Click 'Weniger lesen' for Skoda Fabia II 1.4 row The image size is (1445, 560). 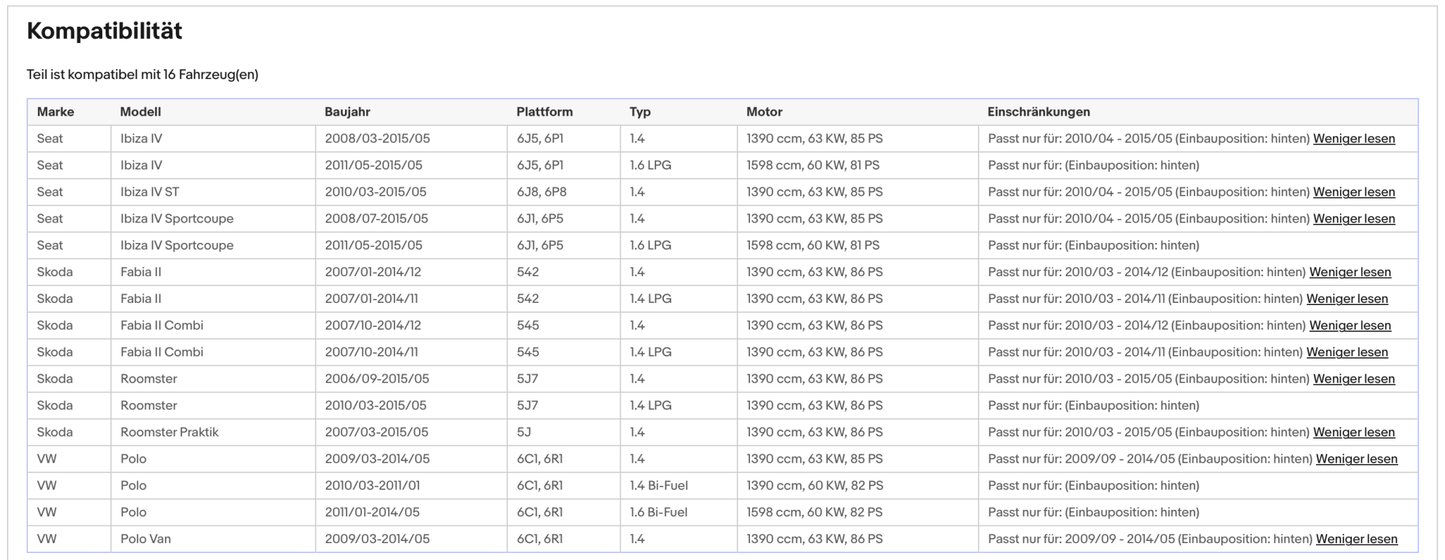click(1349, 272)
